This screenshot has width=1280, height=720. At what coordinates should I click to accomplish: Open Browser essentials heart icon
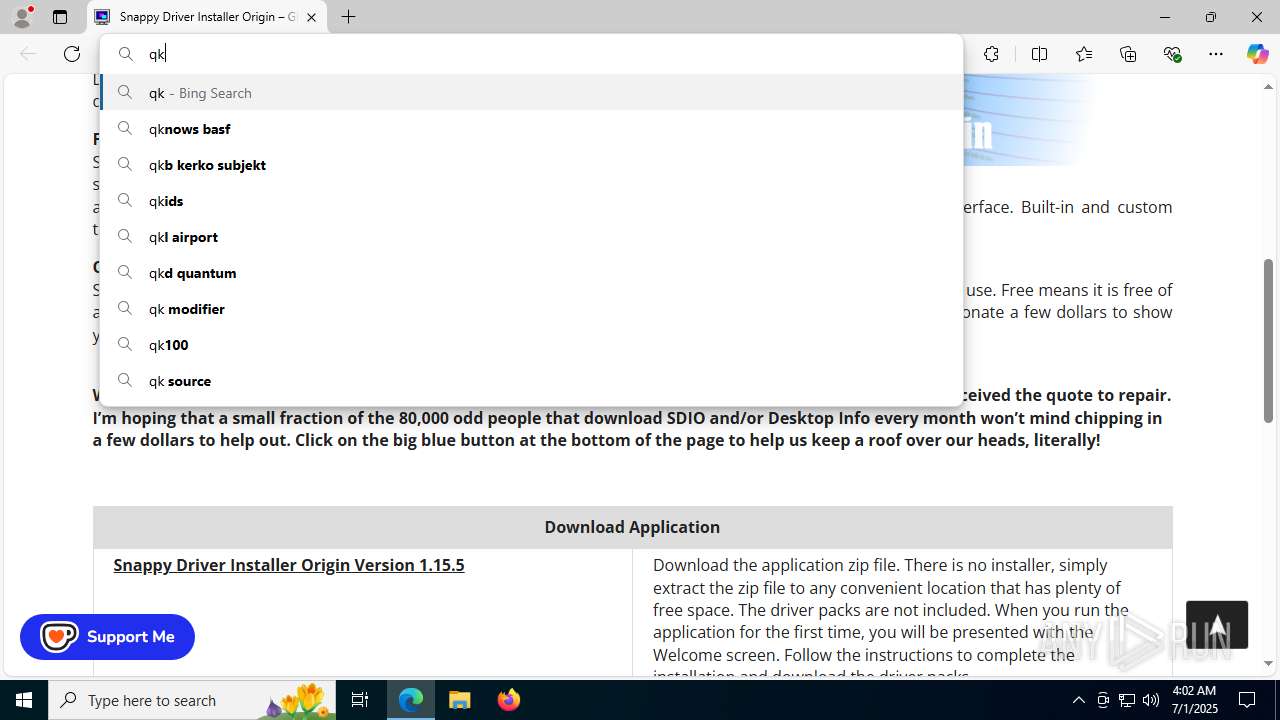1172,54
